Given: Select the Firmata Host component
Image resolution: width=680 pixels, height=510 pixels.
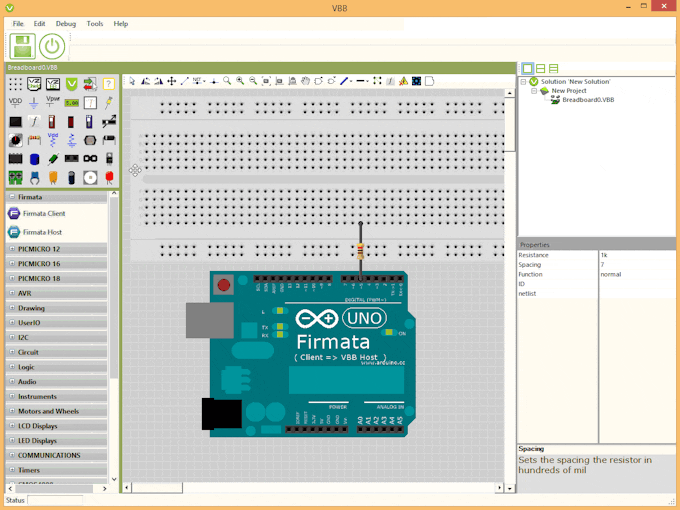Looking at the screenshot, I should tap(41, 232).
